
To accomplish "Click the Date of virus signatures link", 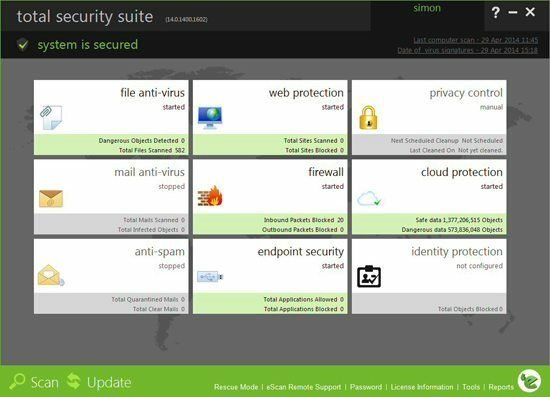I will point(467,51).
